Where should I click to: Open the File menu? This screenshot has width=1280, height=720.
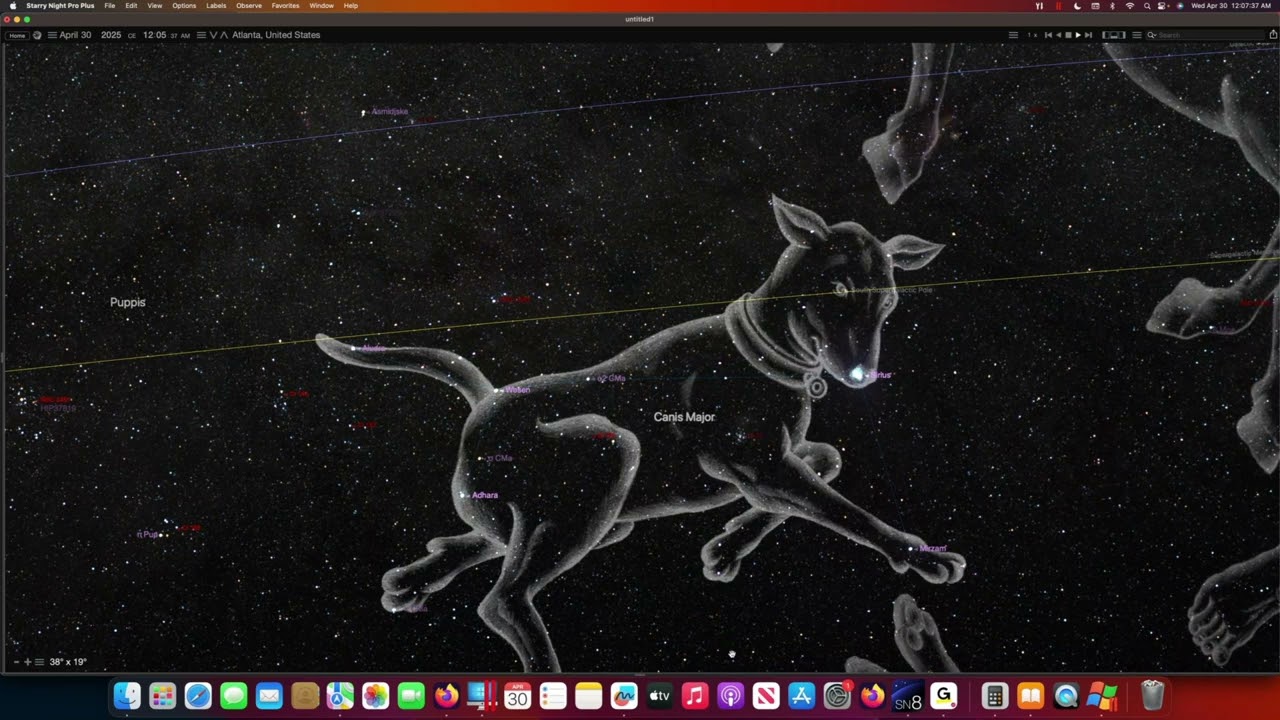109,6
